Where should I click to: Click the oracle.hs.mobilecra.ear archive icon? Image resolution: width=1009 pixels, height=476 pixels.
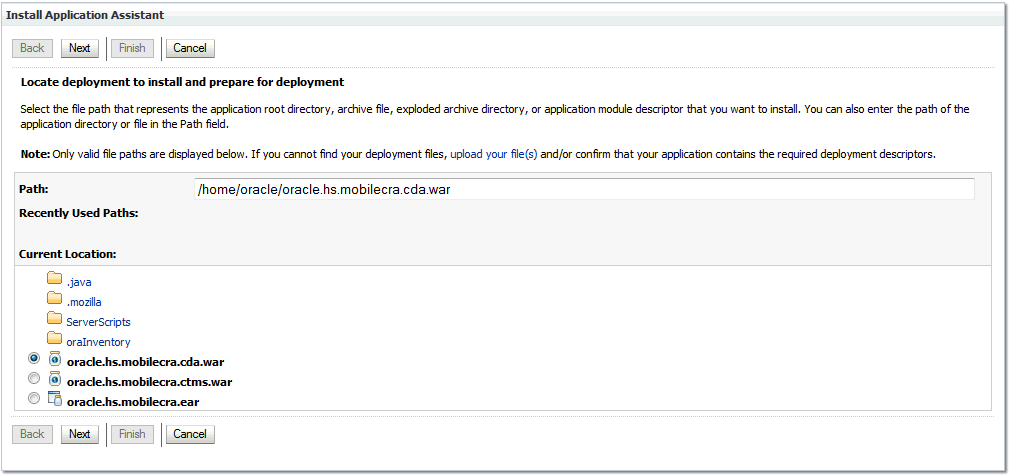tap(55, 399)
